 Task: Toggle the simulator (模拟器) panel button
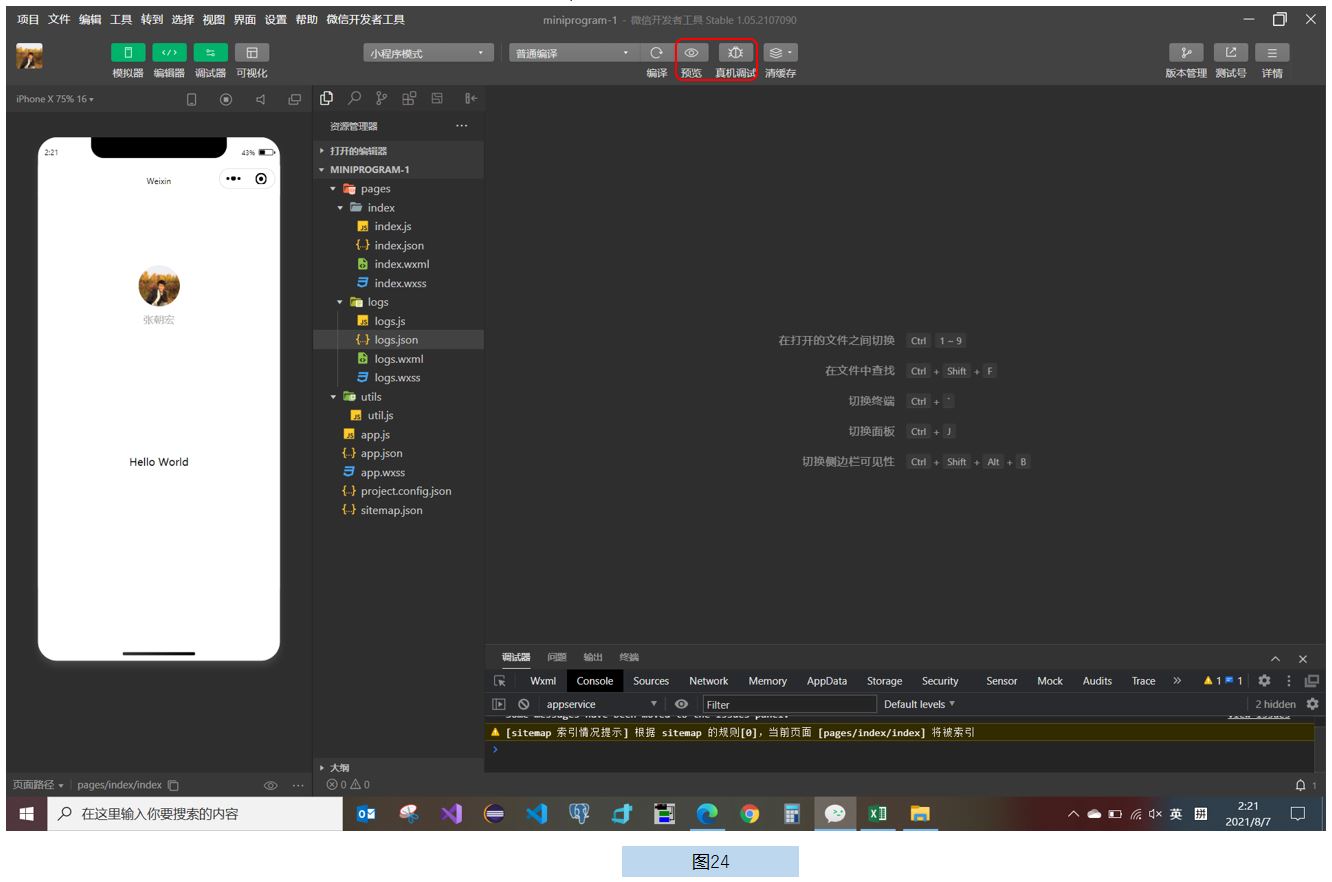pyautogui.click(x=127, y=53)
